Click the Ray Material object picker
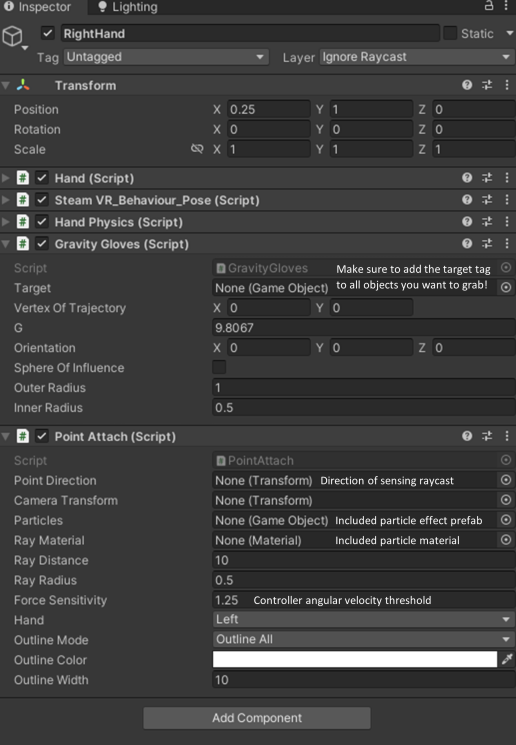The image size is (516, 745). (506, 540)
